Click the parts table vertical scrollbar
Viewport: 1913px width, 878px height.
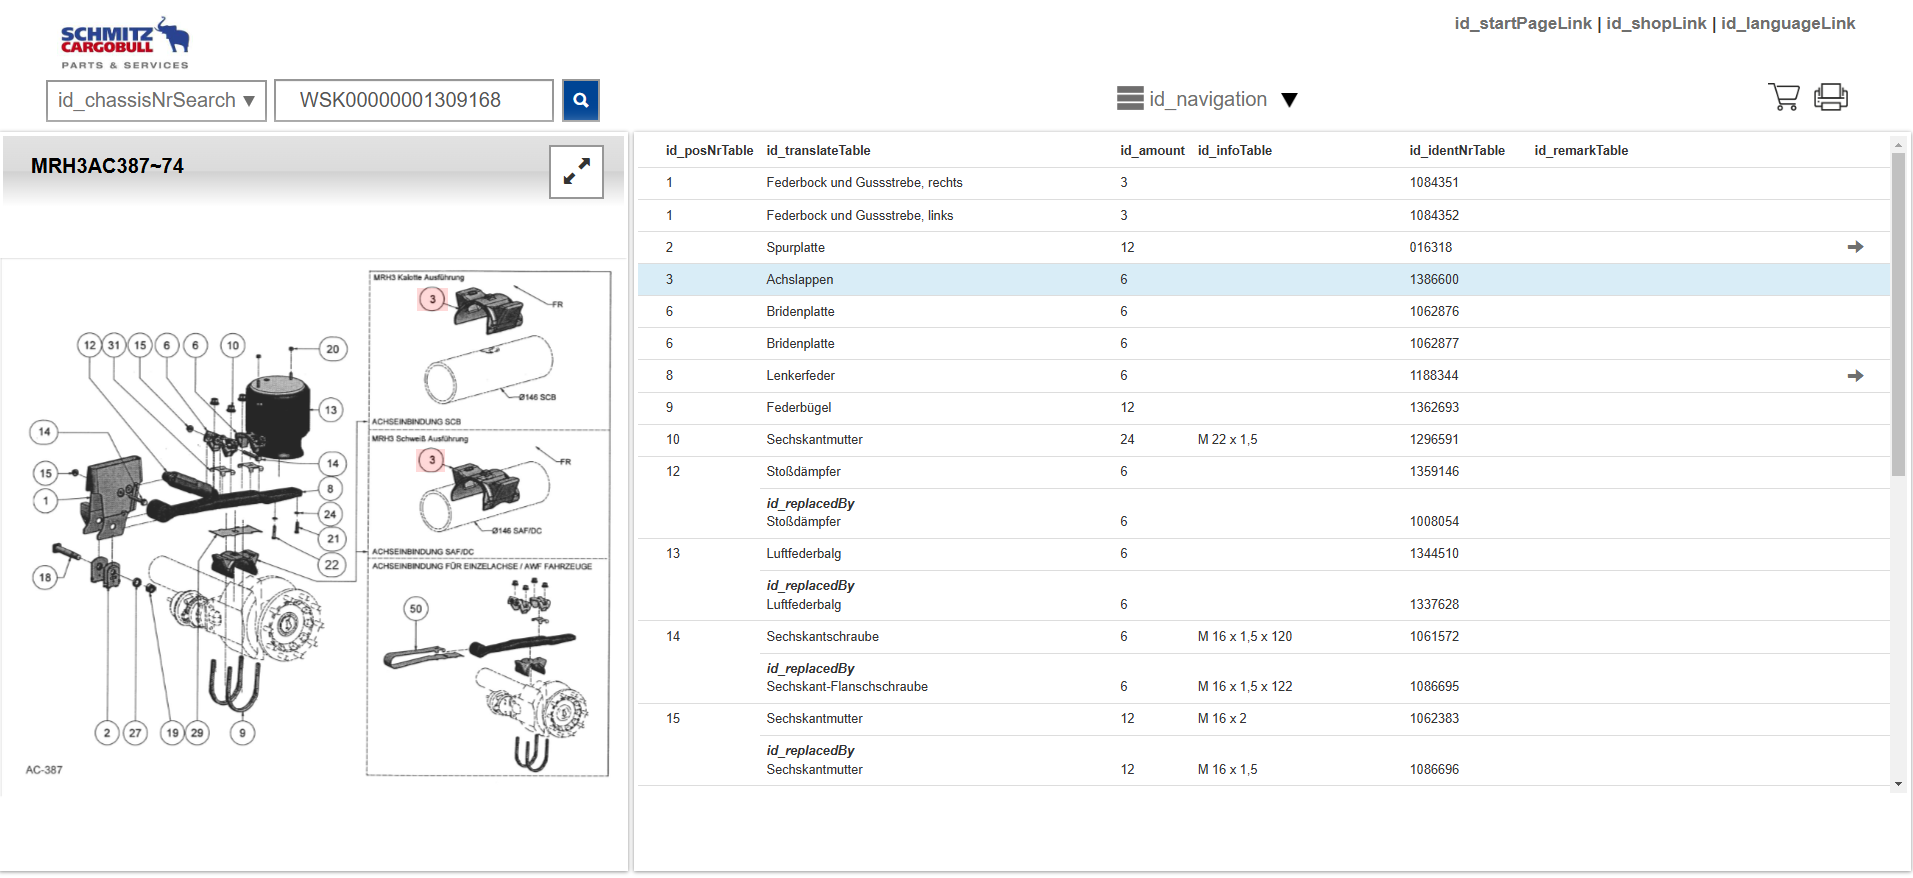click(1898, 314)
